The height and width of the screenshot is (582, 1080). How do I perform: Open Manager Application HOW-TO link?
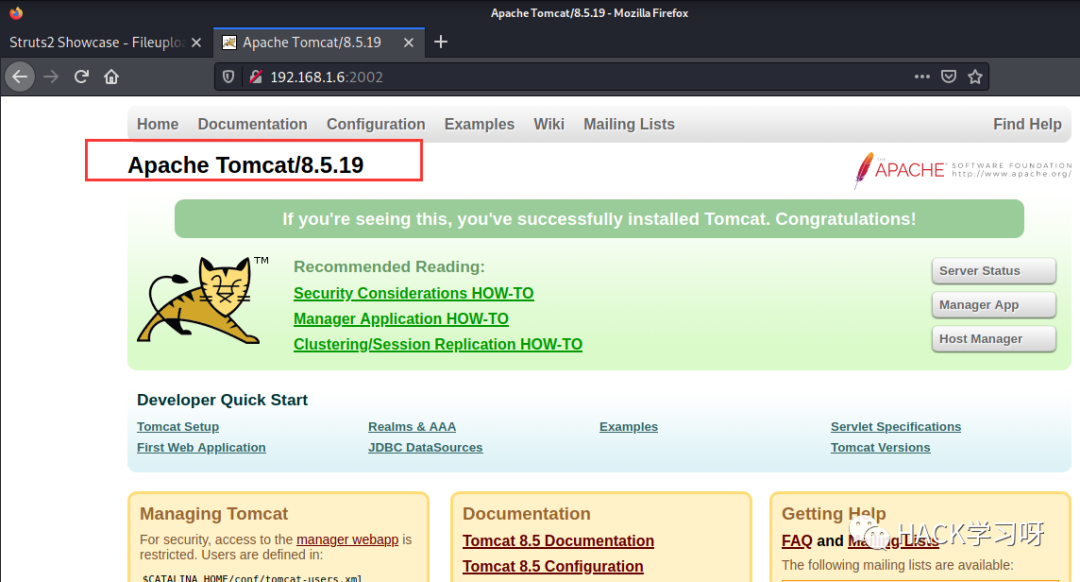(401, 319)
